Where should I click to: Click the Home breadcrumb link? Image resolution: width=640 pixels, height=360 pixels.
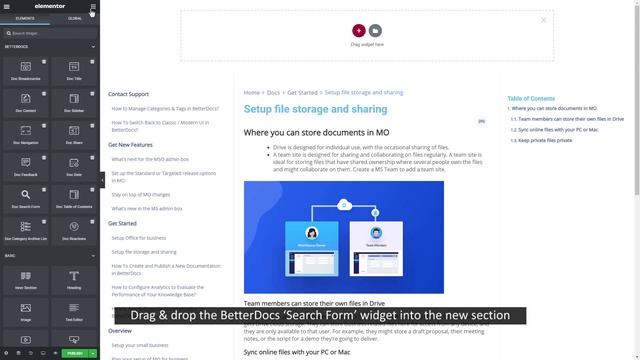[x=251, y=93]
